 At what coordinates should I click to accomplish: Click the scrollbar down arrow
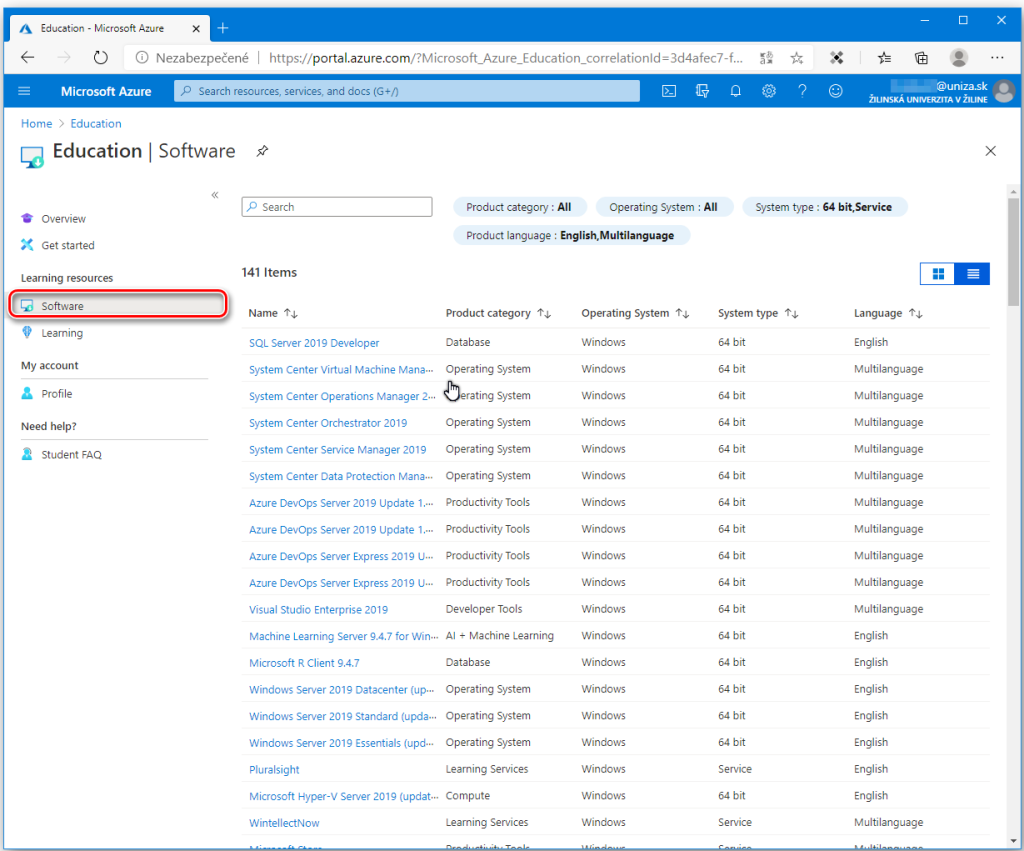point(1013,841)
